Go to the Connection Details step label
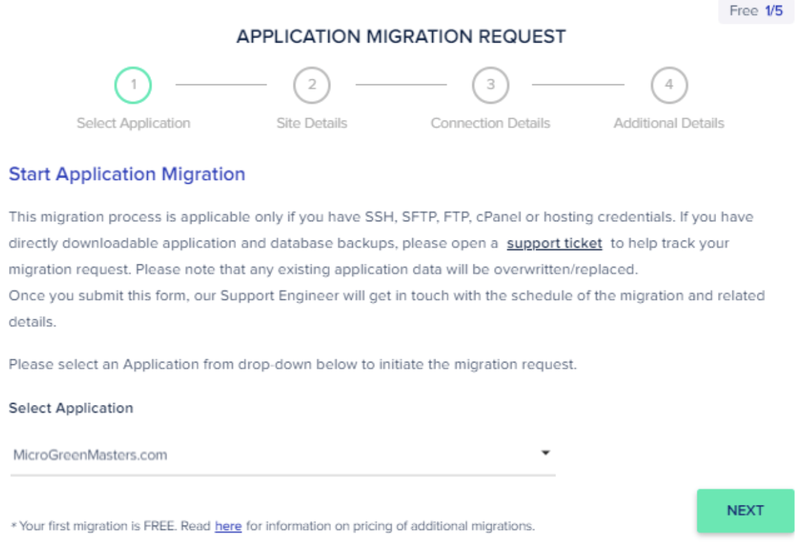 click(x=490, y=124)
